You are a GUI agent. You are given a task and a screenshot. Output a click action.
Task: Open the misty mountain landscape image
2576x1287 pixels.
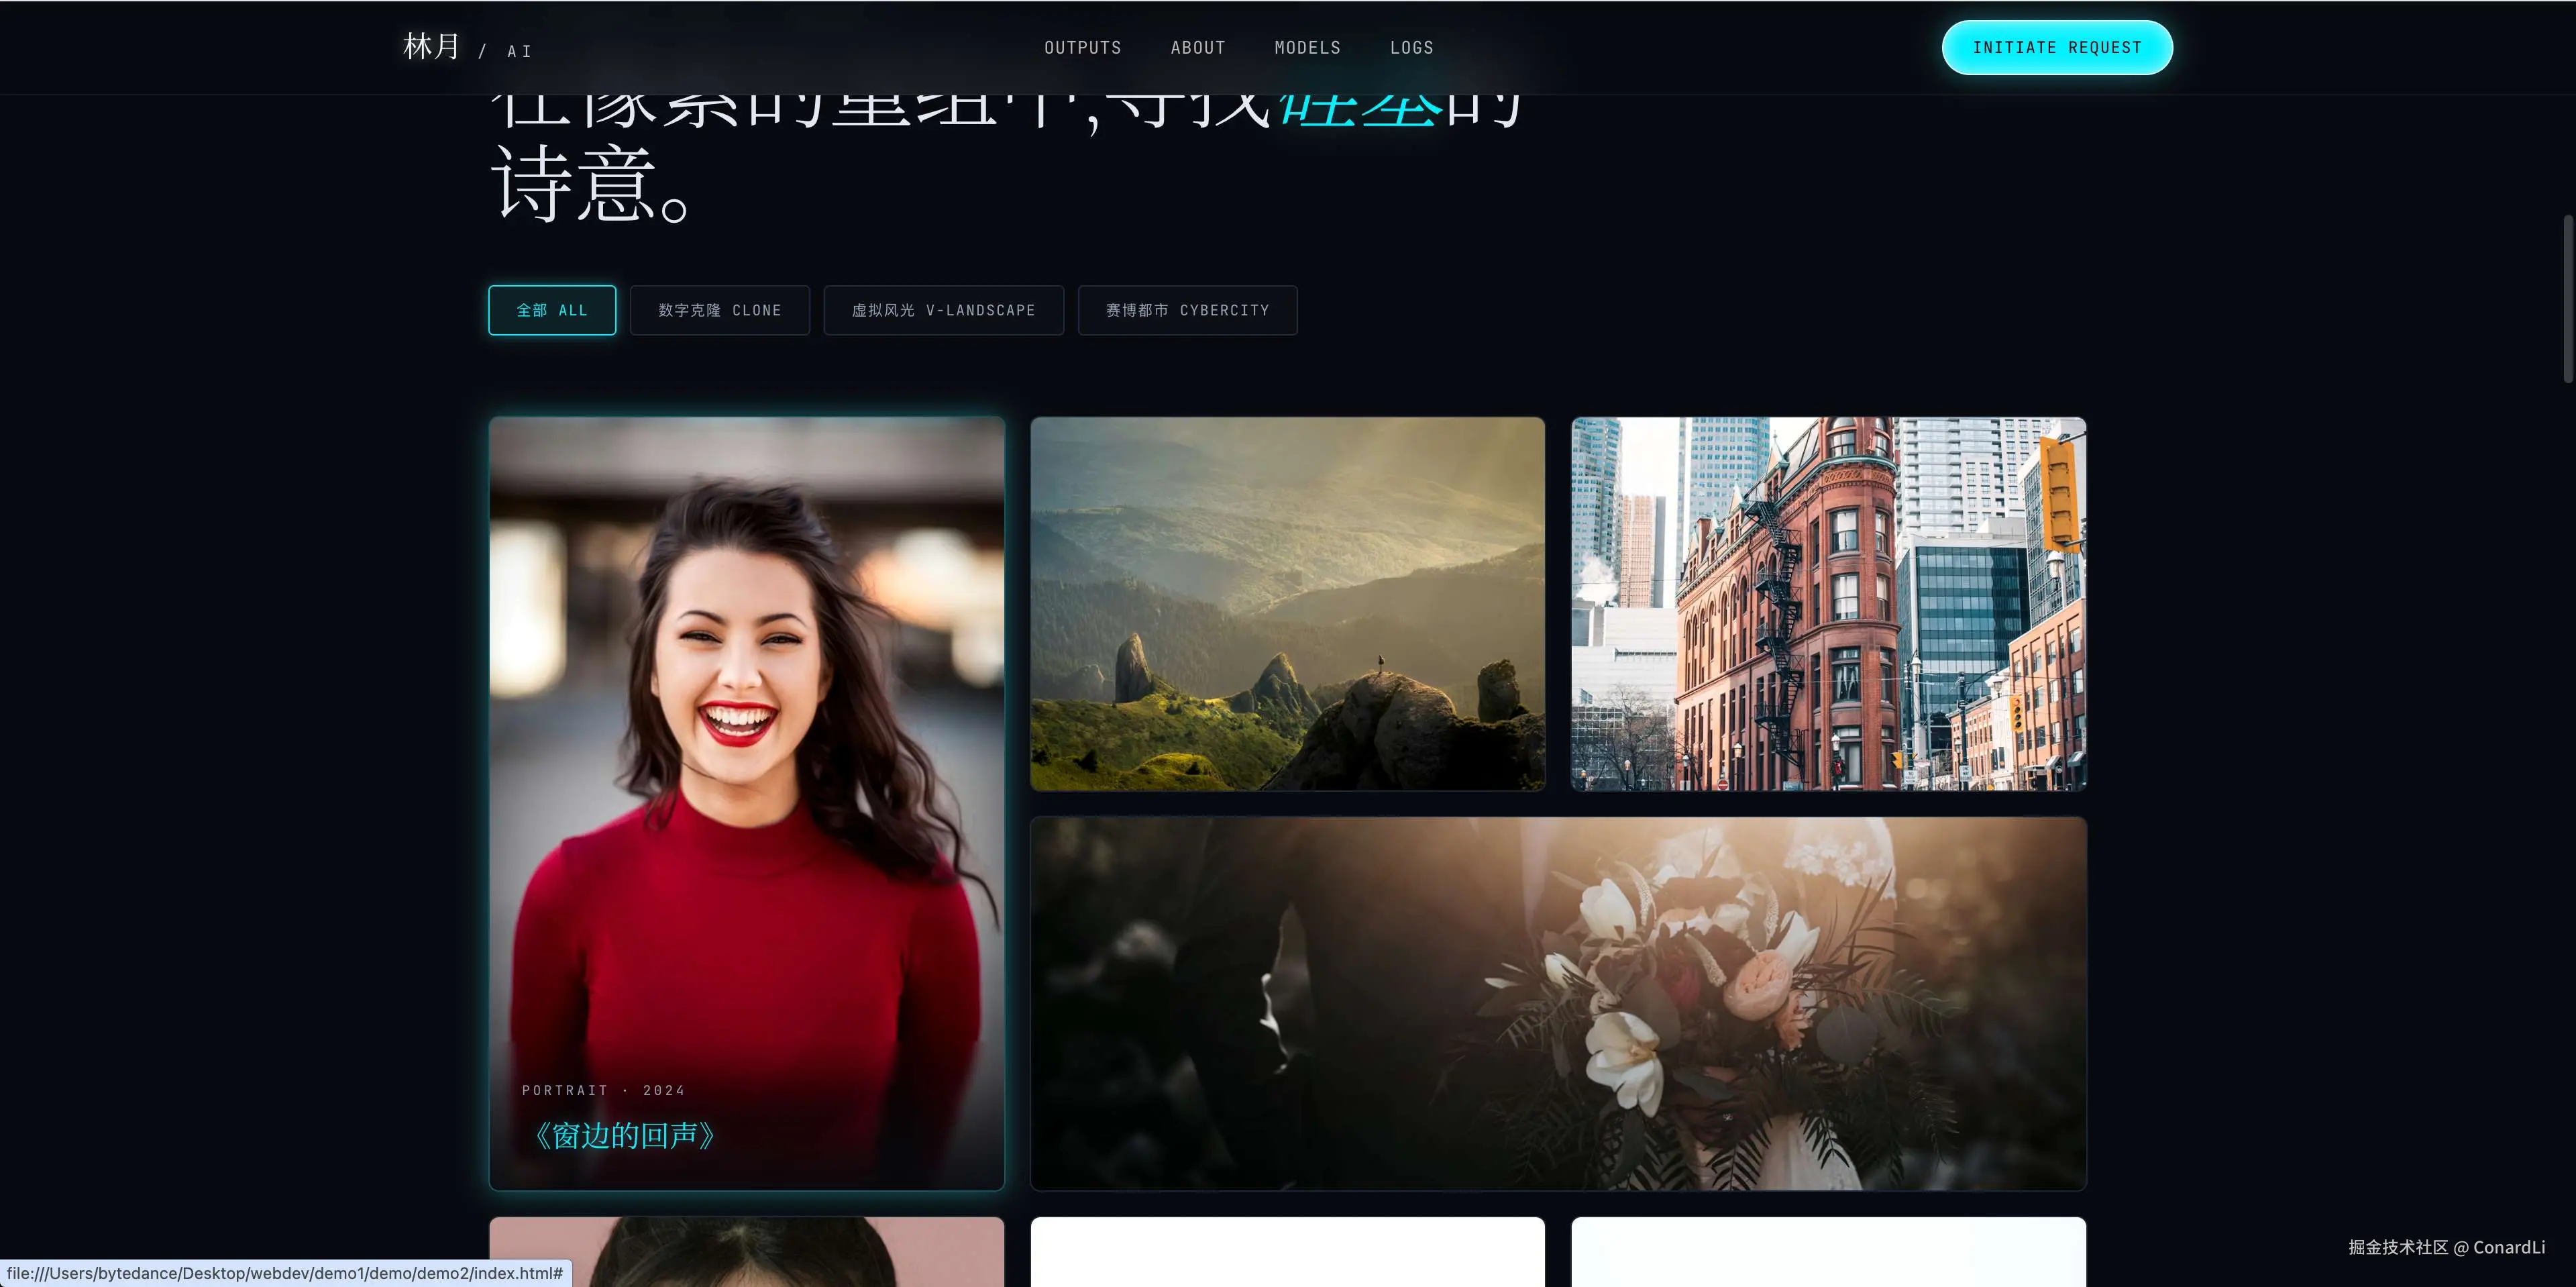click(x=1287, y=603)
